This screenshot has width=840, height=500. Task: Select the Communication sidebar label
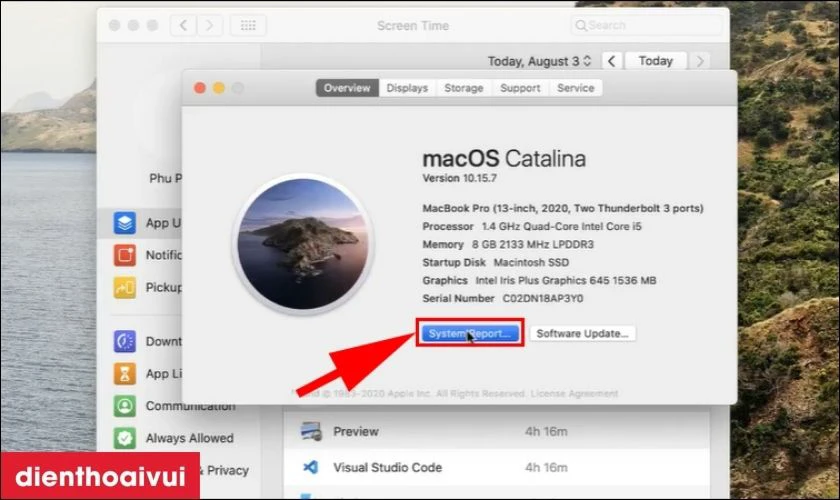190,406
